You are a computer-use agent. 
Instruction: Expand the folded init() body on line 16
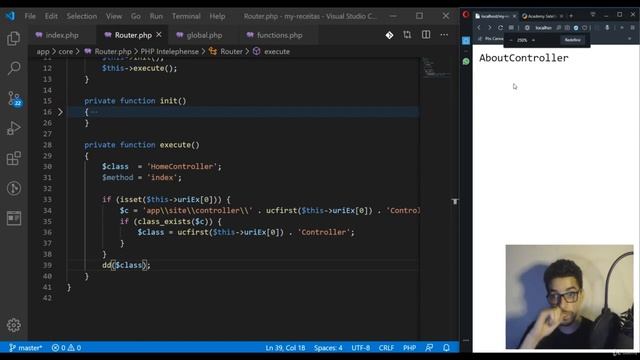pyautogui.click(x=60, y=112)
